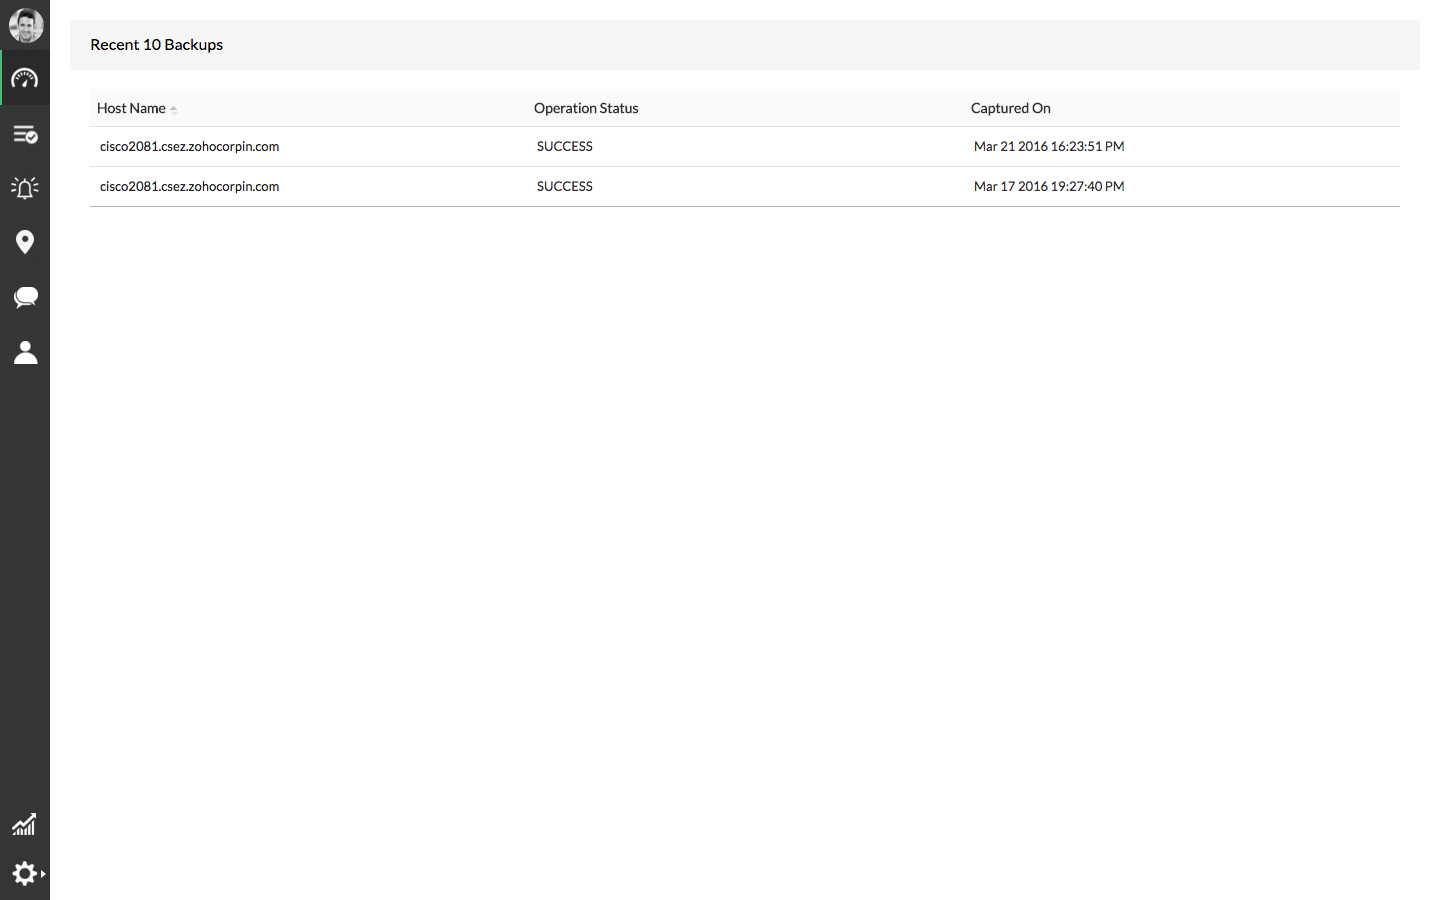Select the Mar 21 2016 16:23:51 timestamp
1440x900 pixels.
click(x=1048, y=146)
